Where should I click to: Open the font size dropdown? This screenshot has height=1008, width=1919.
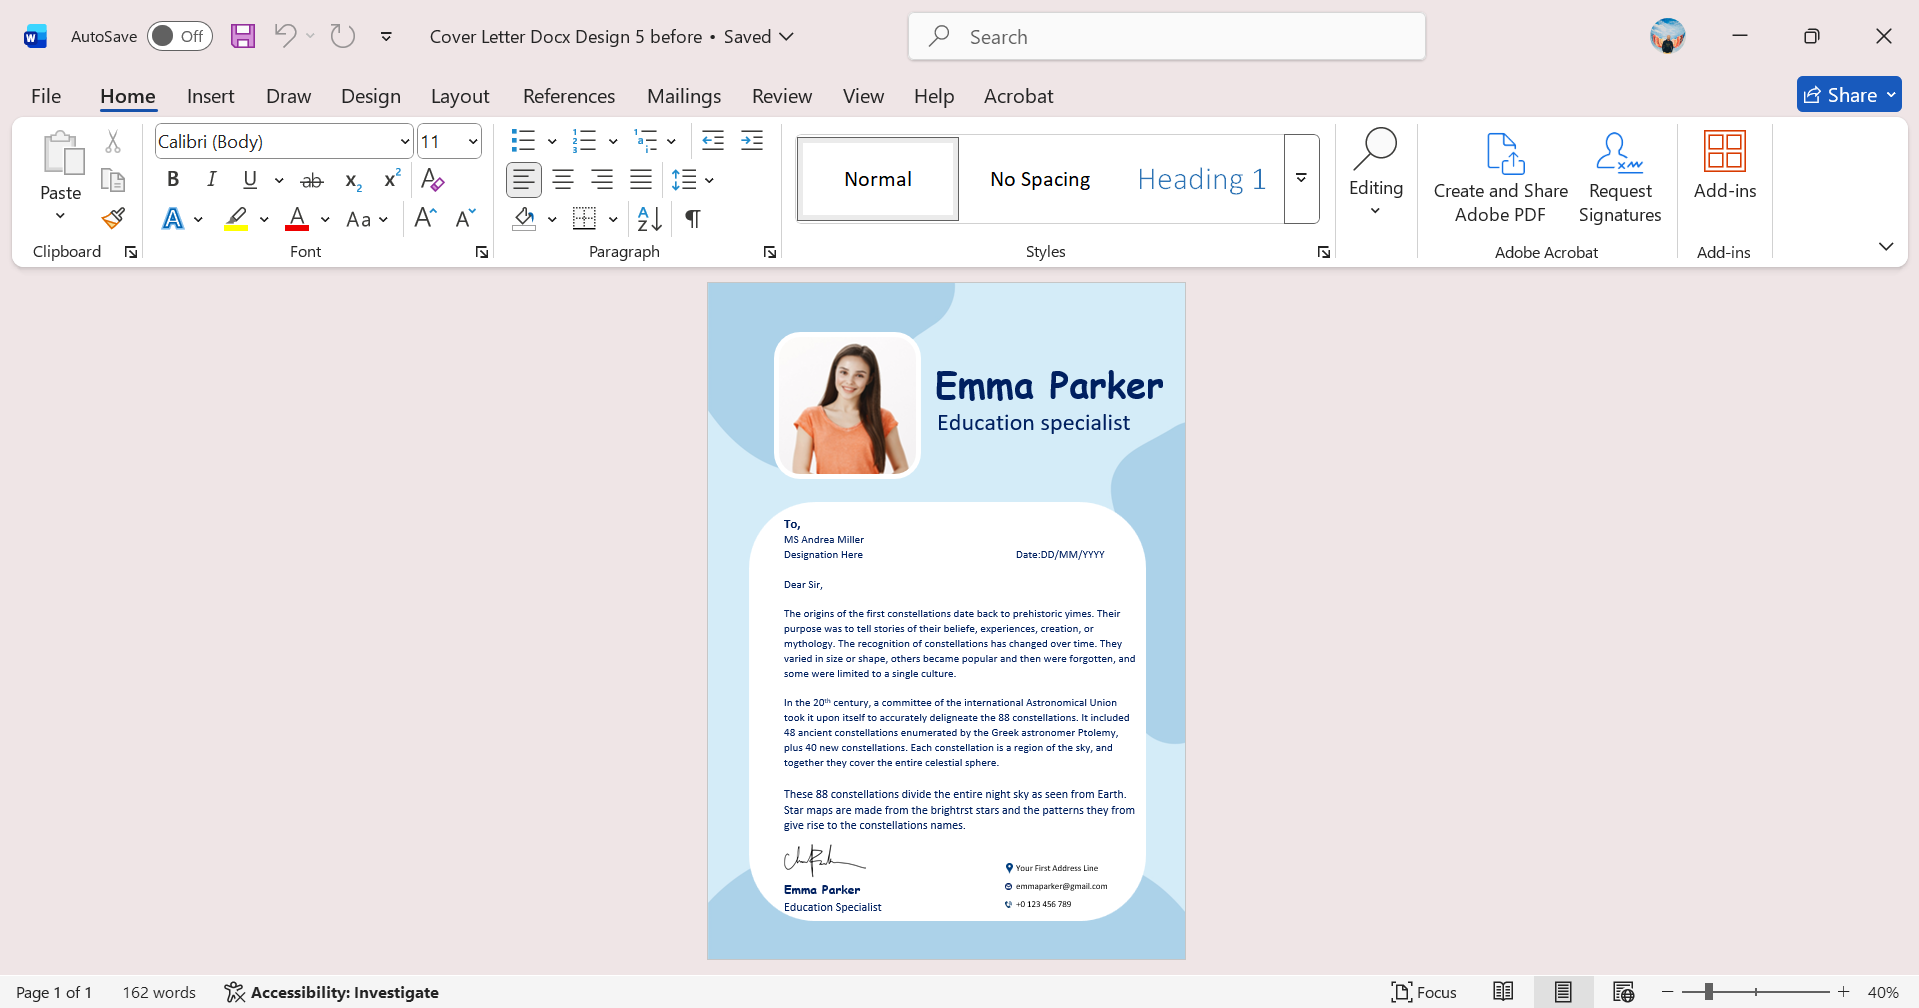pos(472,141)
